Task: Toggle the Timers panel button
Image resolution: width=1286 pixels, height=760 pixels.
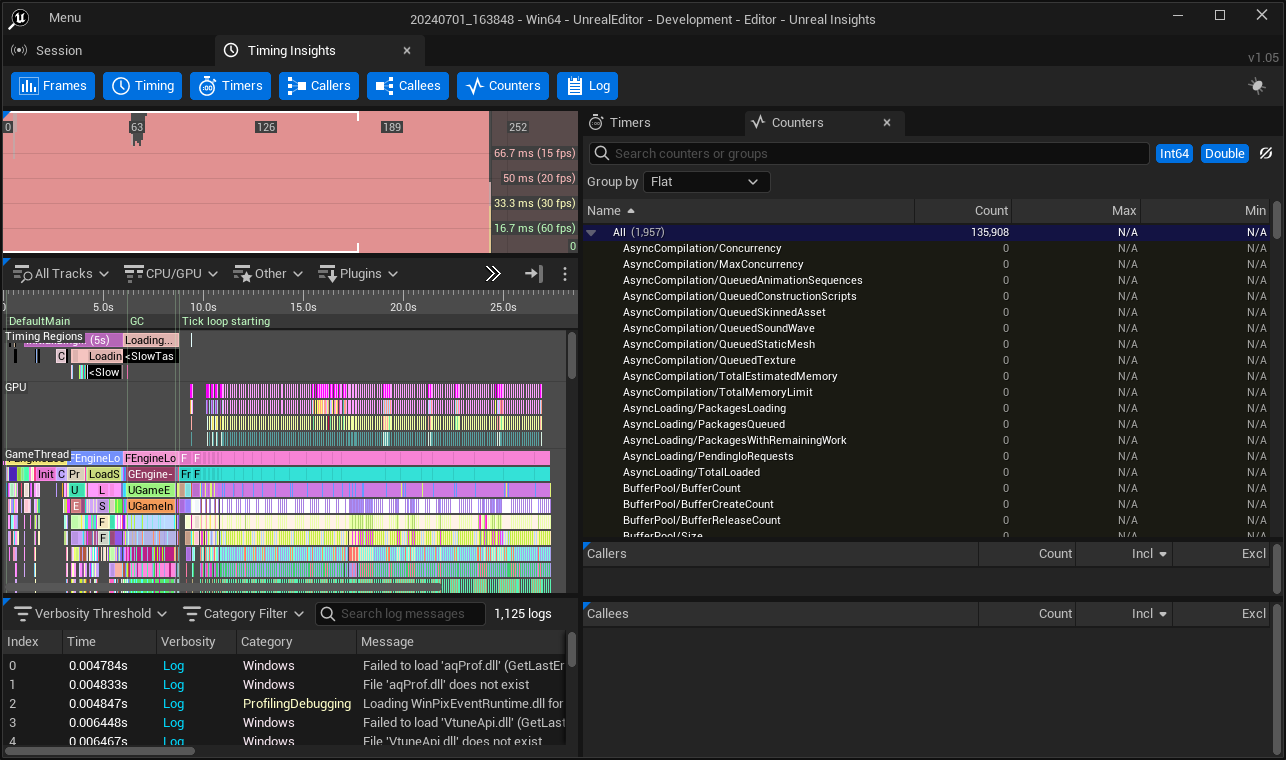Action: (x=230, y=86)
